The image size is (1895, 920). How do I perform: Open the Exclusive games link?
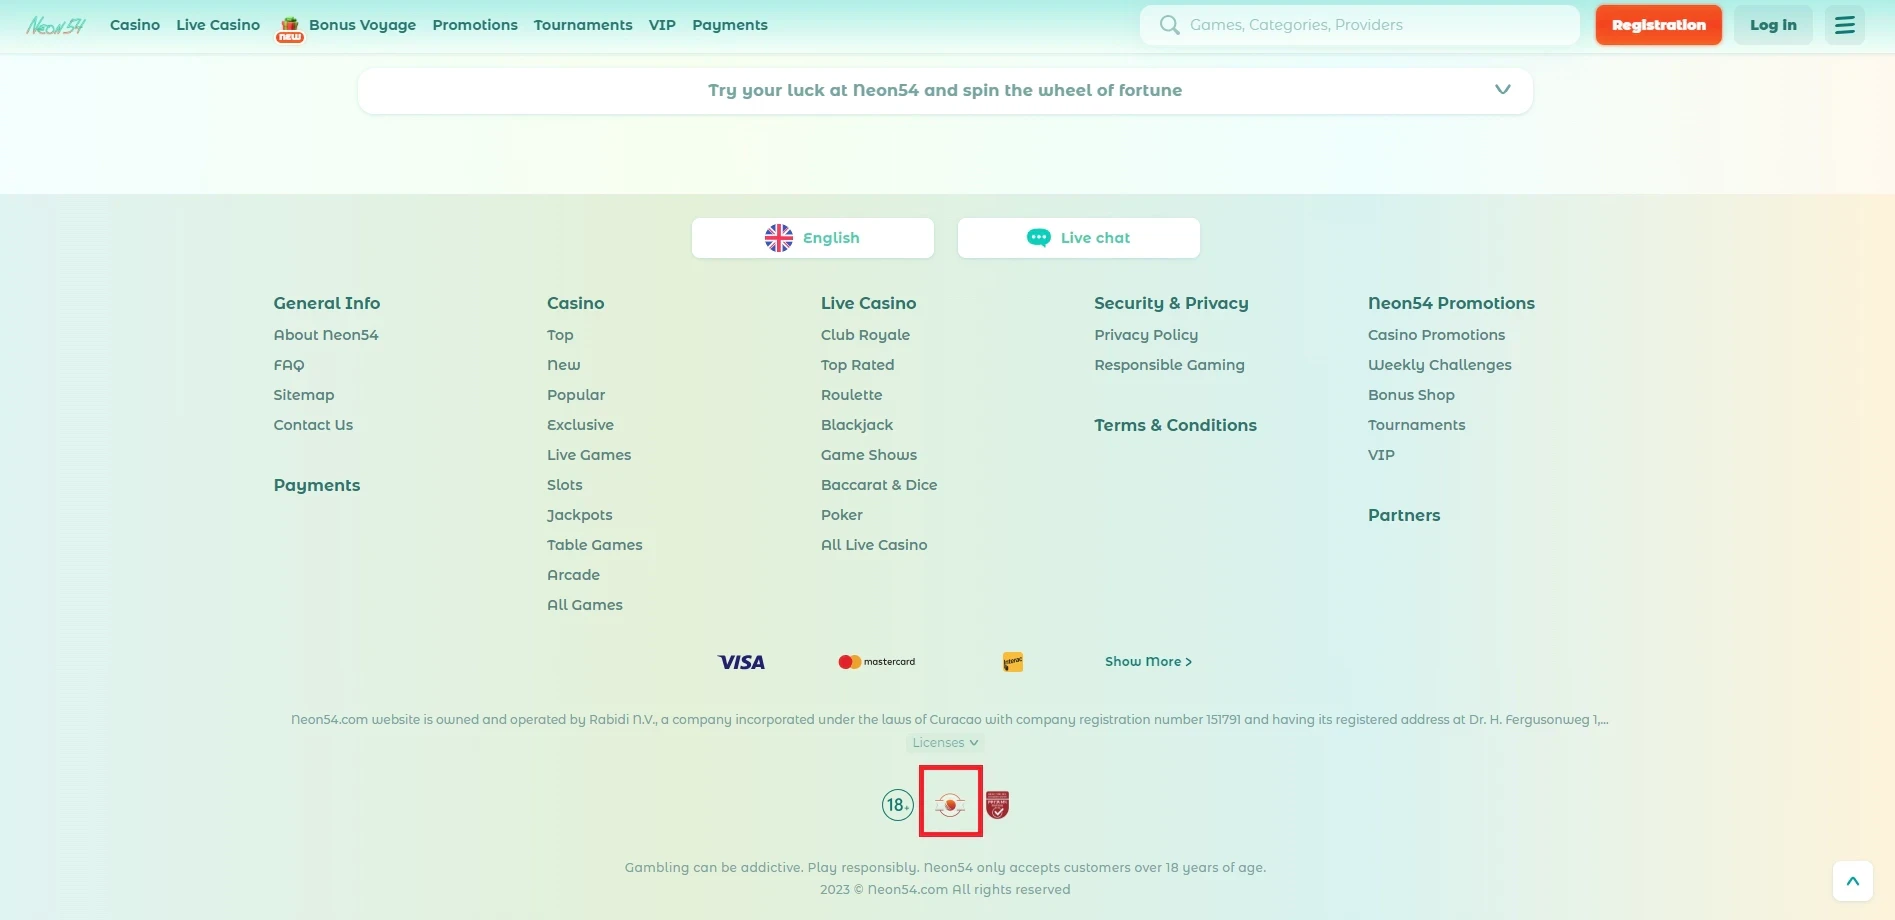pyautogui.click(x=580, y=425)
